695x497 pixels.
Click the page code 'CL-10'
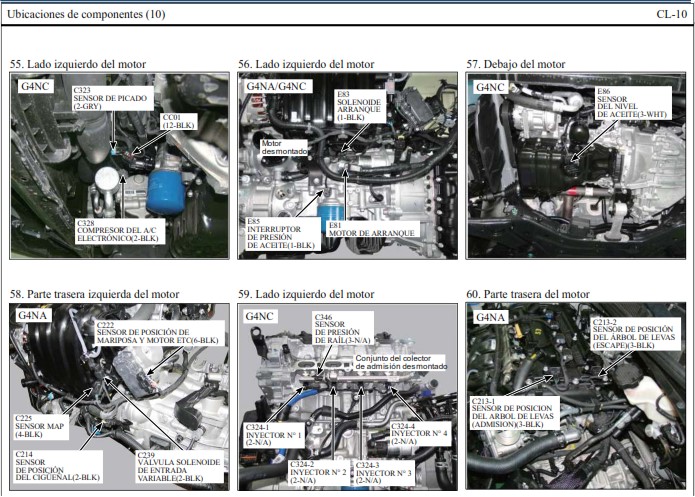(672, 14)
